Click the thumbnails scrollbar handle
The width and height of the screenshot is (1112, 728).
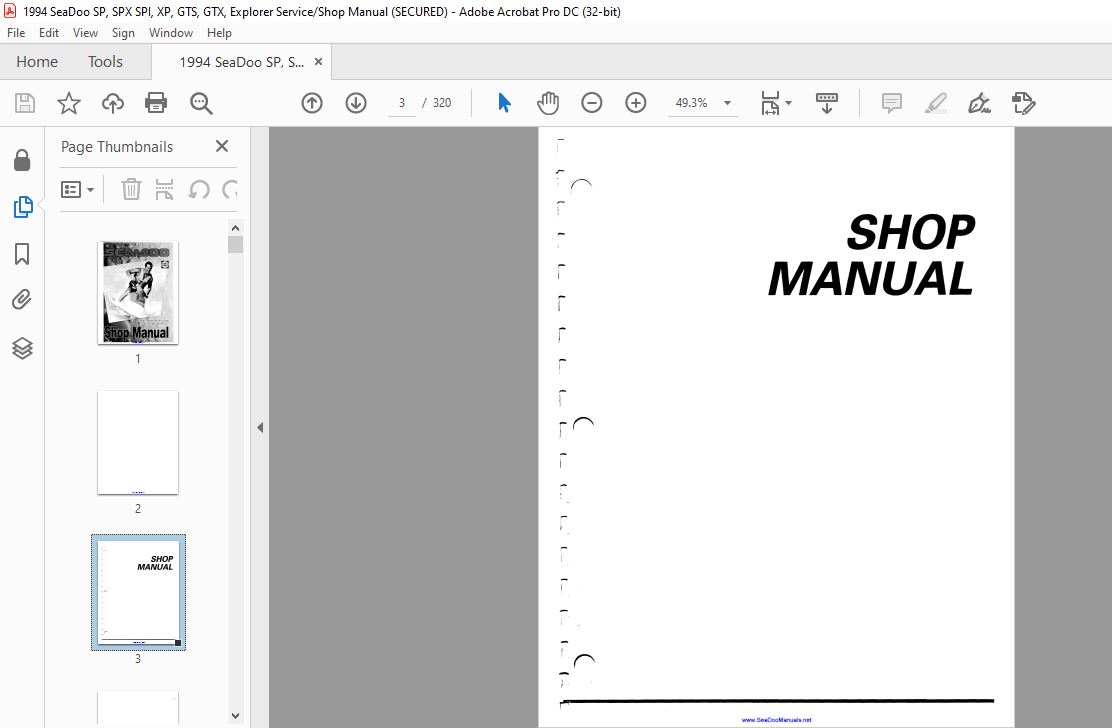[x=235, y=245]
